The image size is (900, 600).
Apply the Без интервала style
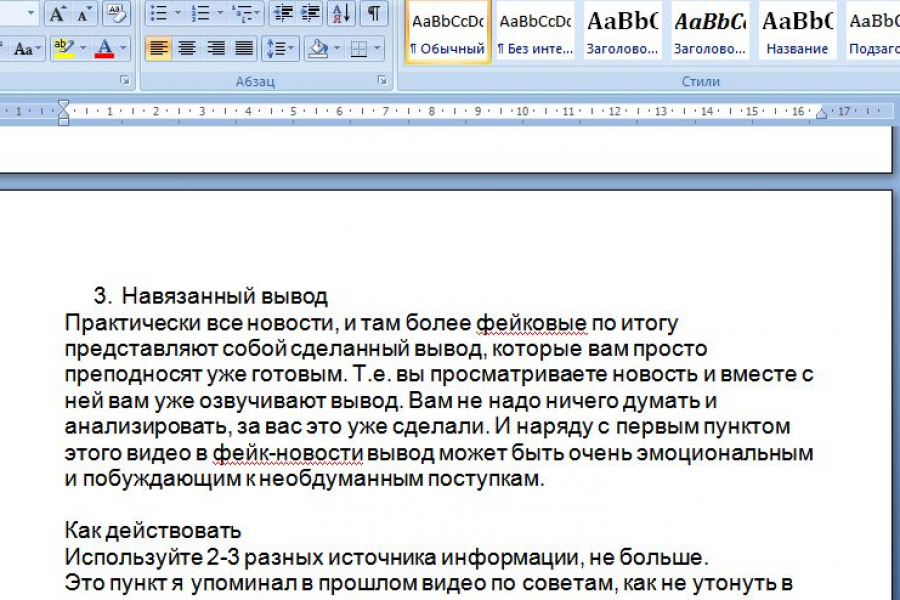(535, 32)
